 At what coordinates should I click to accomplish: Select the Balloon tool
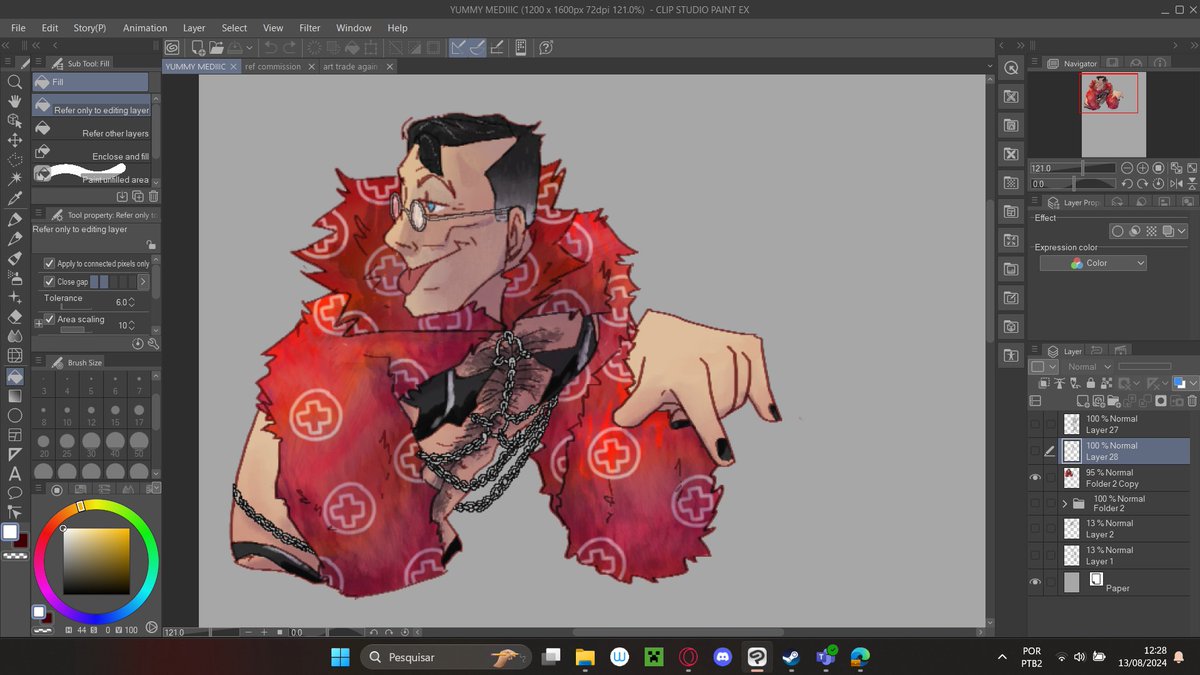(15, 492)
